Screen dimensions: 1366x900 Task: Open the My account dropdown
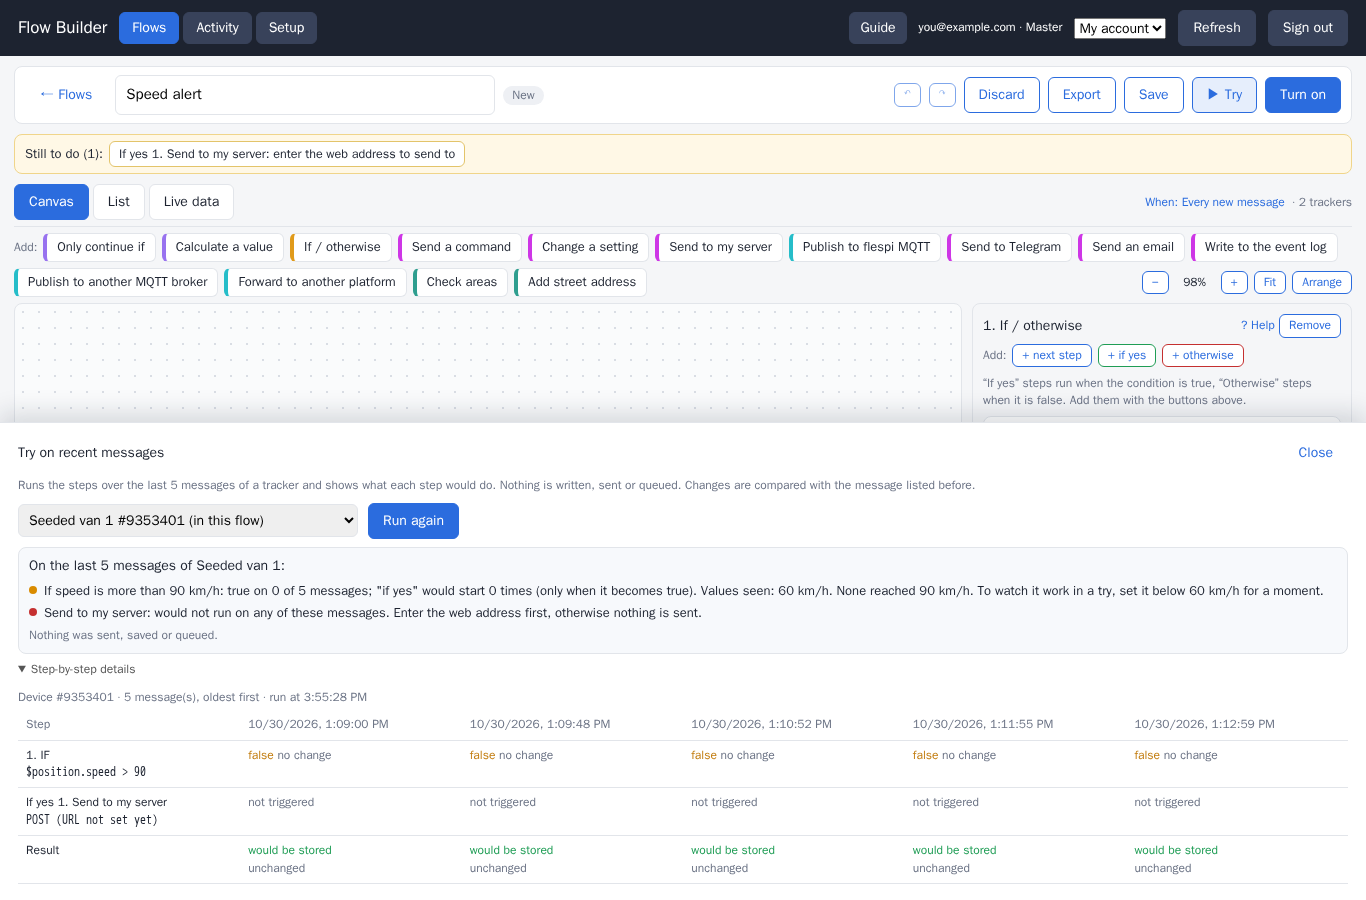[x=1120, y=28]
